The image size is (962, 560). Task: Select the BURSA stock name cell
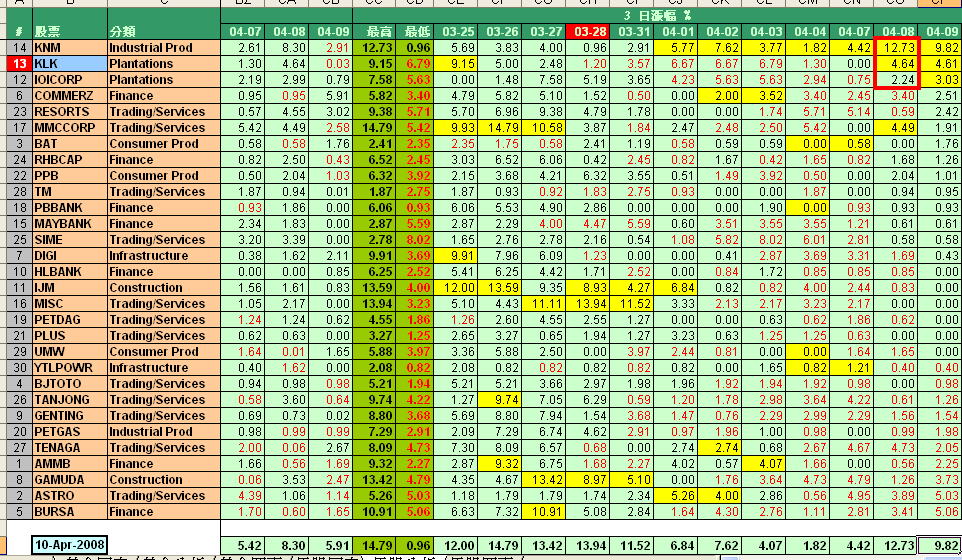click(68, 512)
